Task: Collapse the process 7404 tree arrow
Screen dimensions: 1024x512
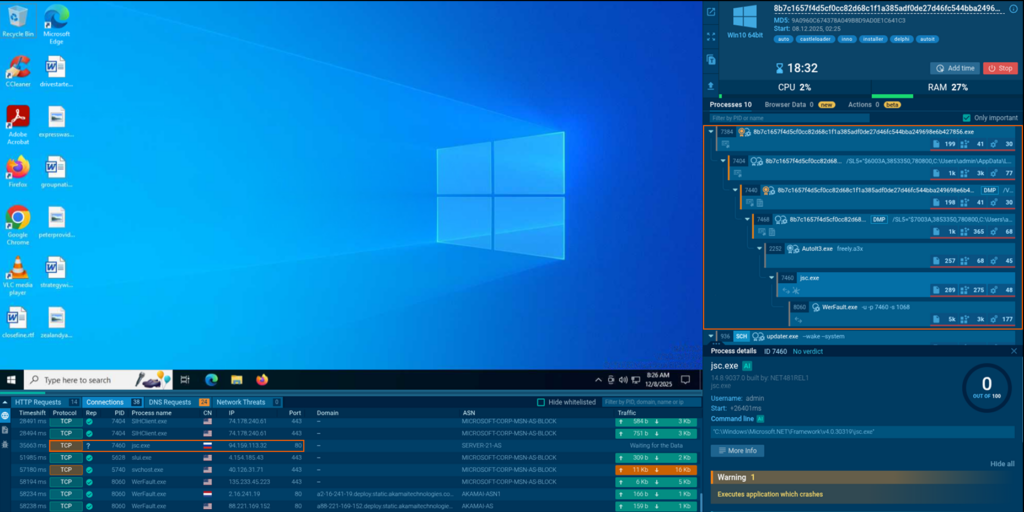Action: pyautogui.click(x=723, y=160)
